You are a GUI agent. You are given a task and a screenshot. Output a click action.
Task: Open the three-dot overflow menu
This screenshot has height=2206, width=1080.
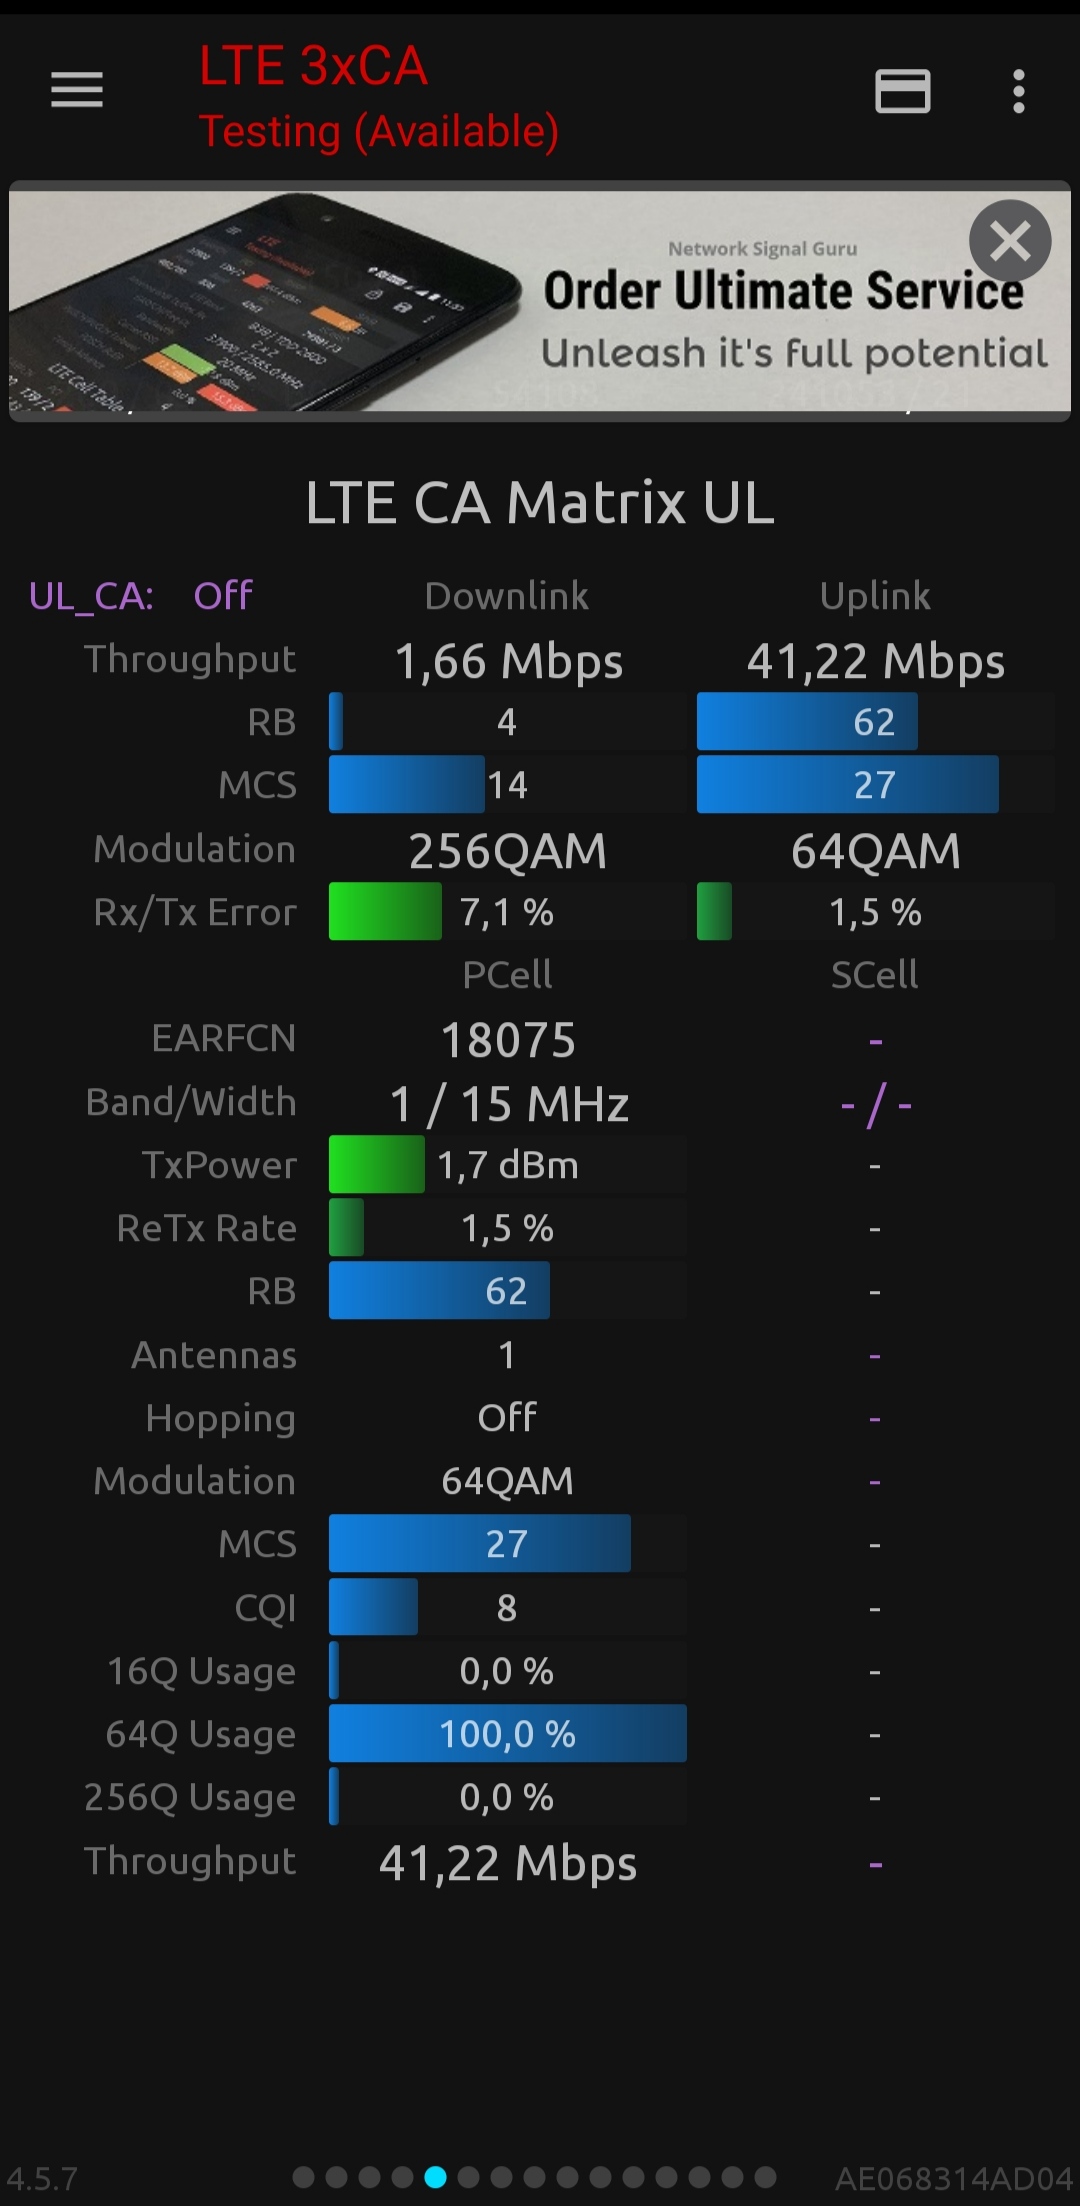pos(1018,91)
